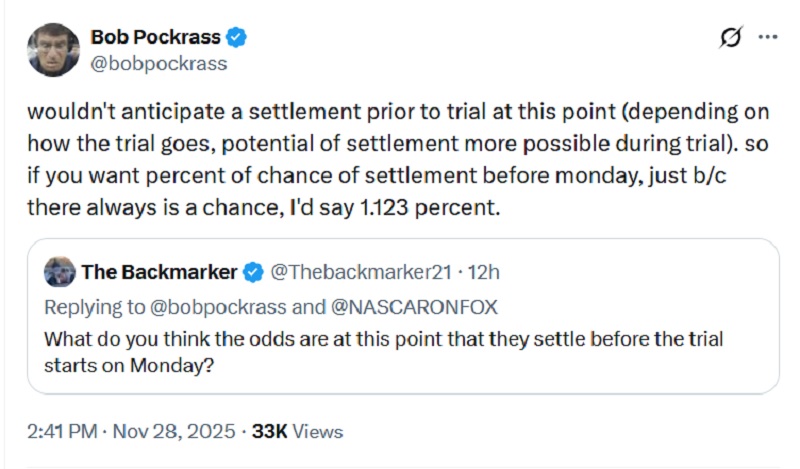View the 33K Views count
Viewport: 800px width, 469px height.
point(297,432)
